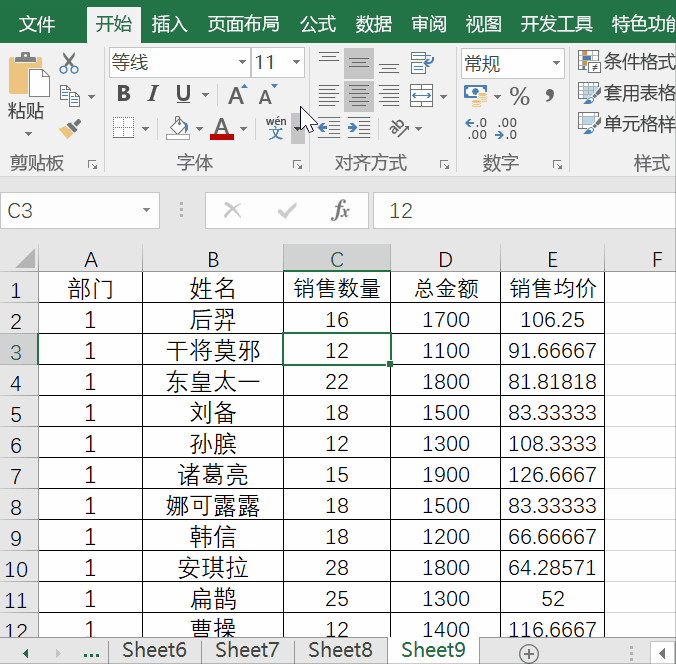
Task: Open font size 11 dropdown
Action: pyautogui.click(x=296, y=62)
